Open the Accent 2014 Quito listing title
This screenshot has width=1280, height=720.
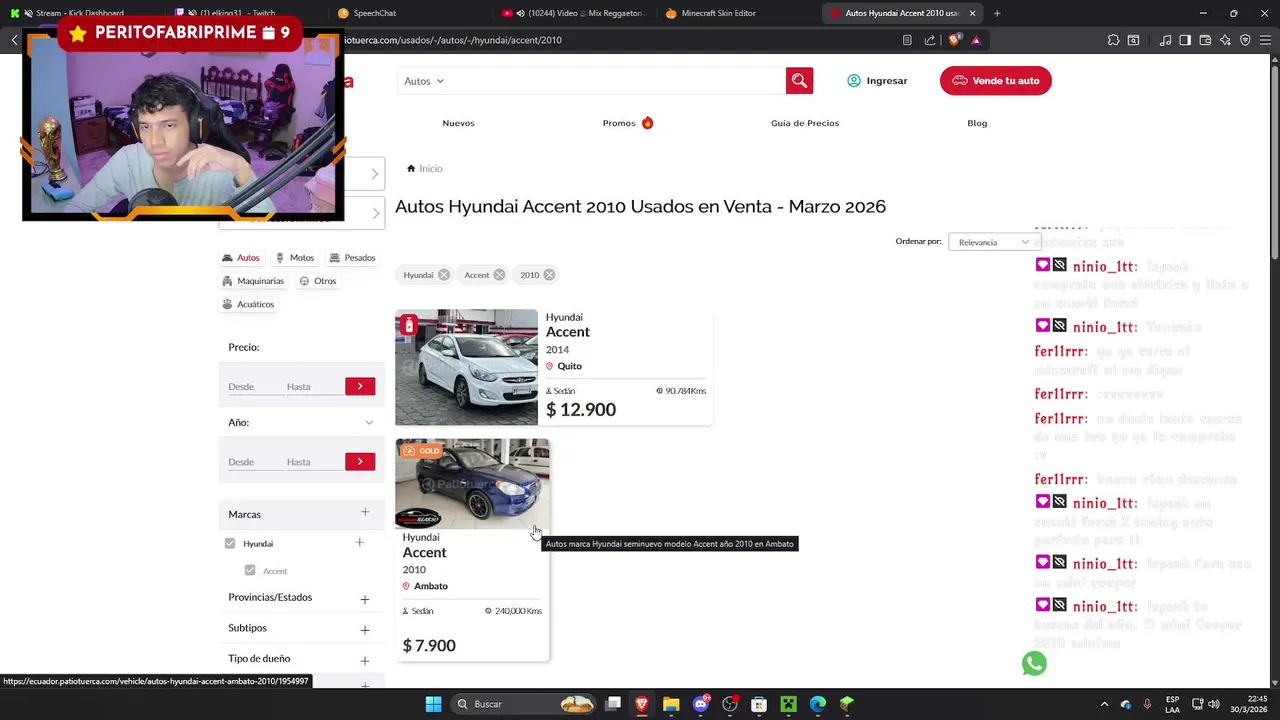click(x=567, y=332)
